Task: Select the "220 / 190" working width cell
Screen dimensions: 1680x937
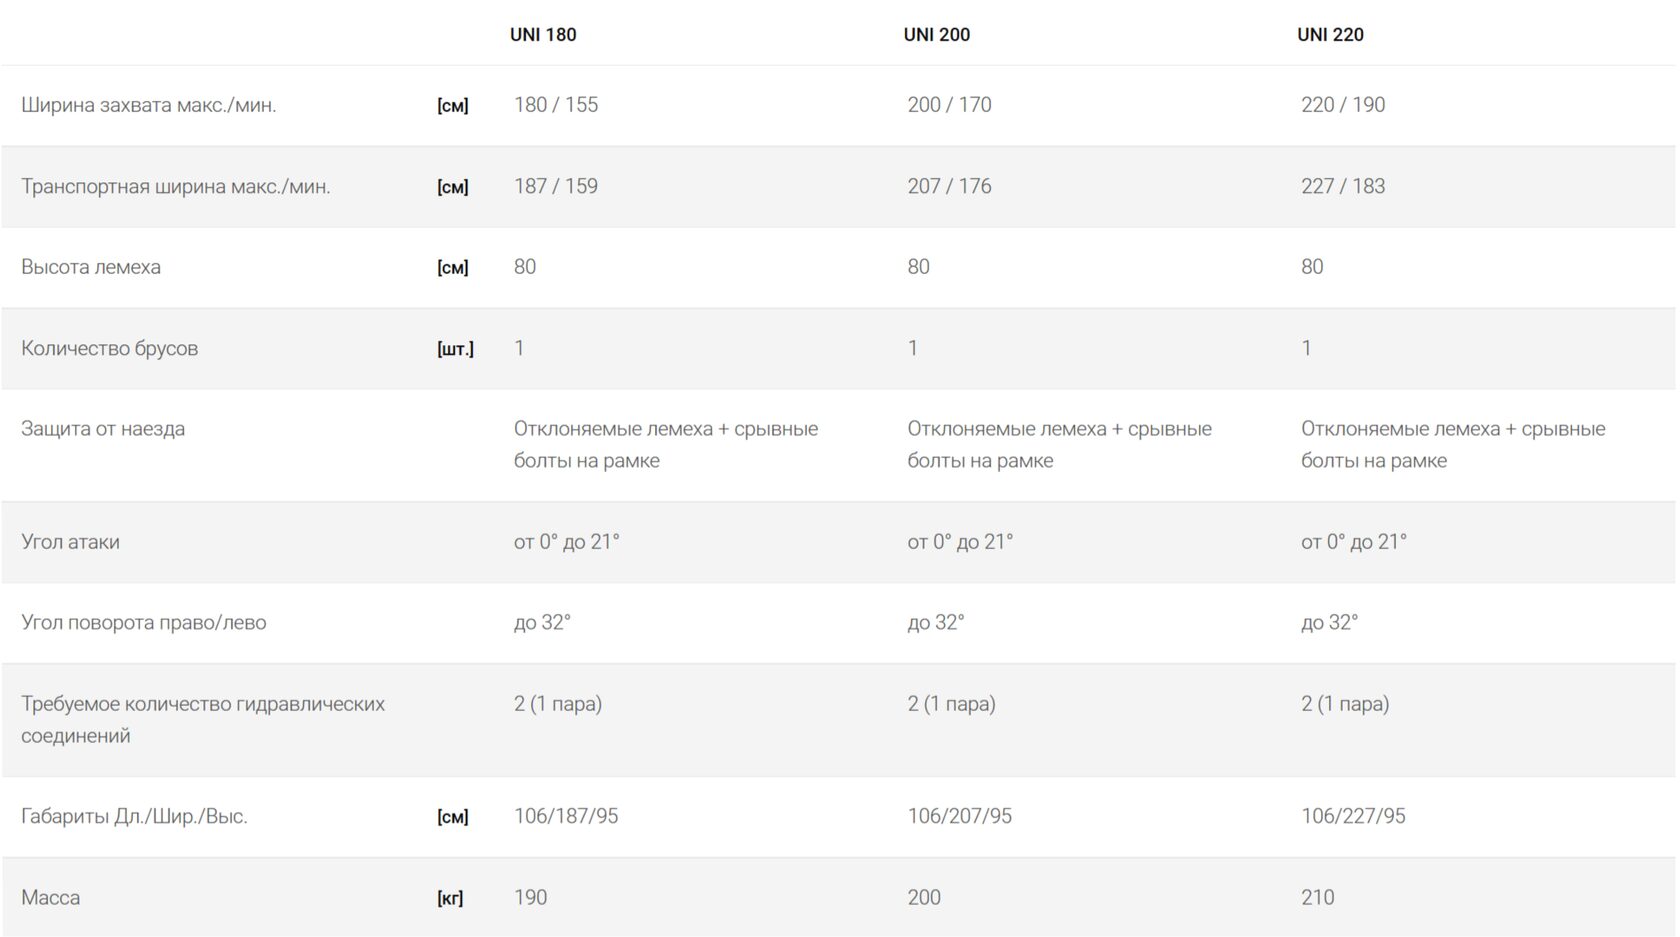Action: (1343, 105)
